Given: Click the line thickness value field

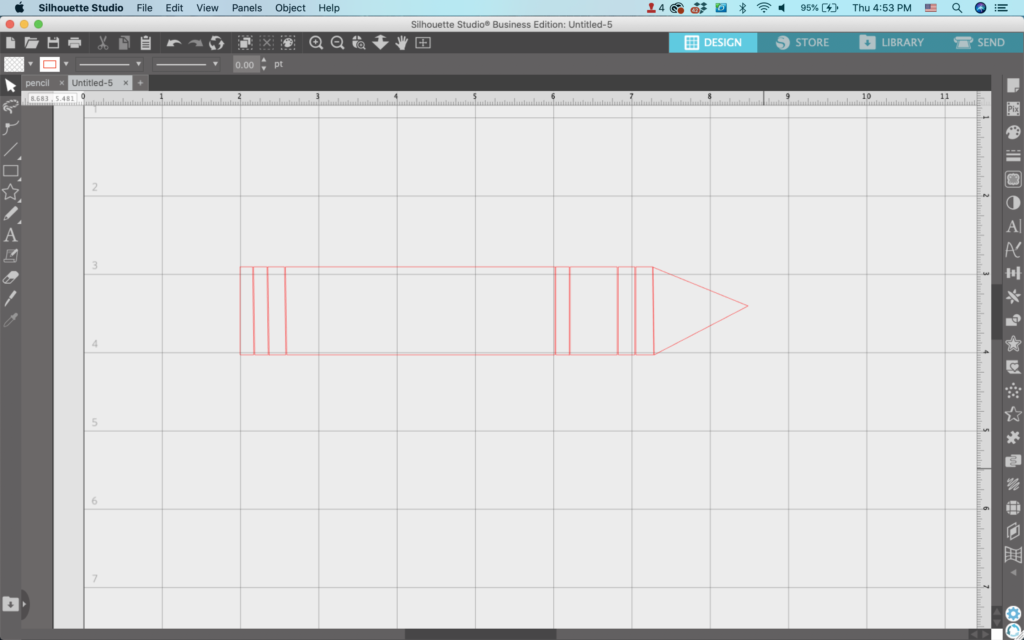Looking at the screenshot, I should coord(245,65).
